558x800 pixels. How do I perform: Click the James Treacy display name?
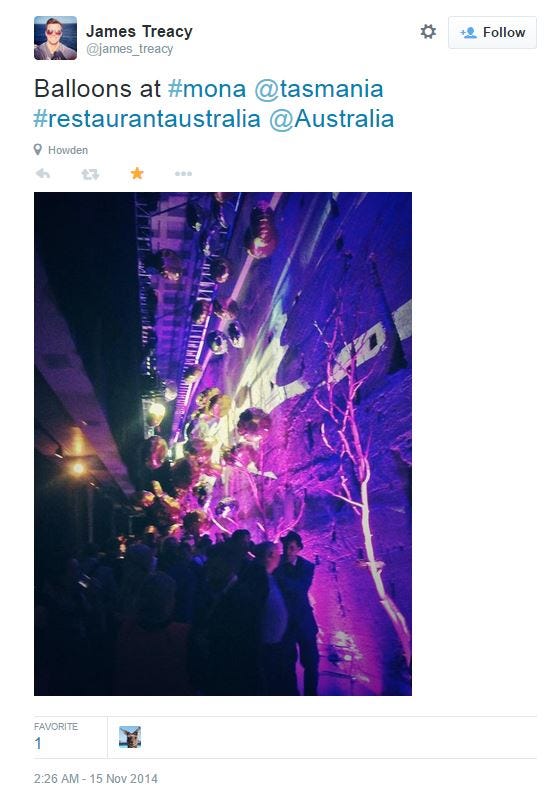tap(139, 31)
